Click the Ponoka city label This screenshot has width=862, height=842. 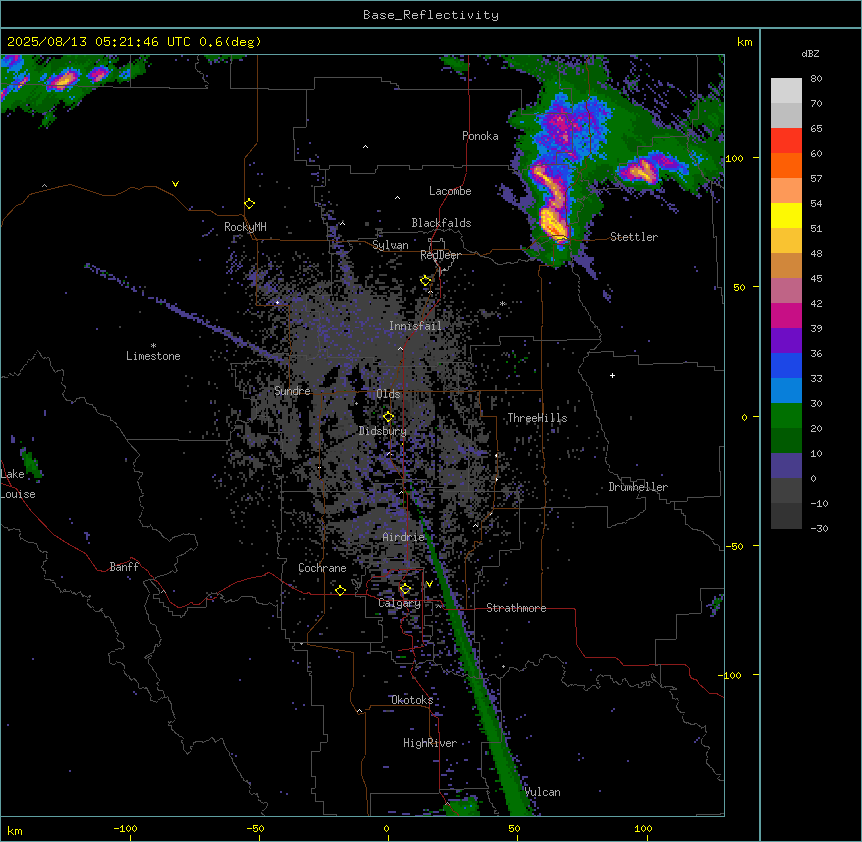[x=480, y=136]
